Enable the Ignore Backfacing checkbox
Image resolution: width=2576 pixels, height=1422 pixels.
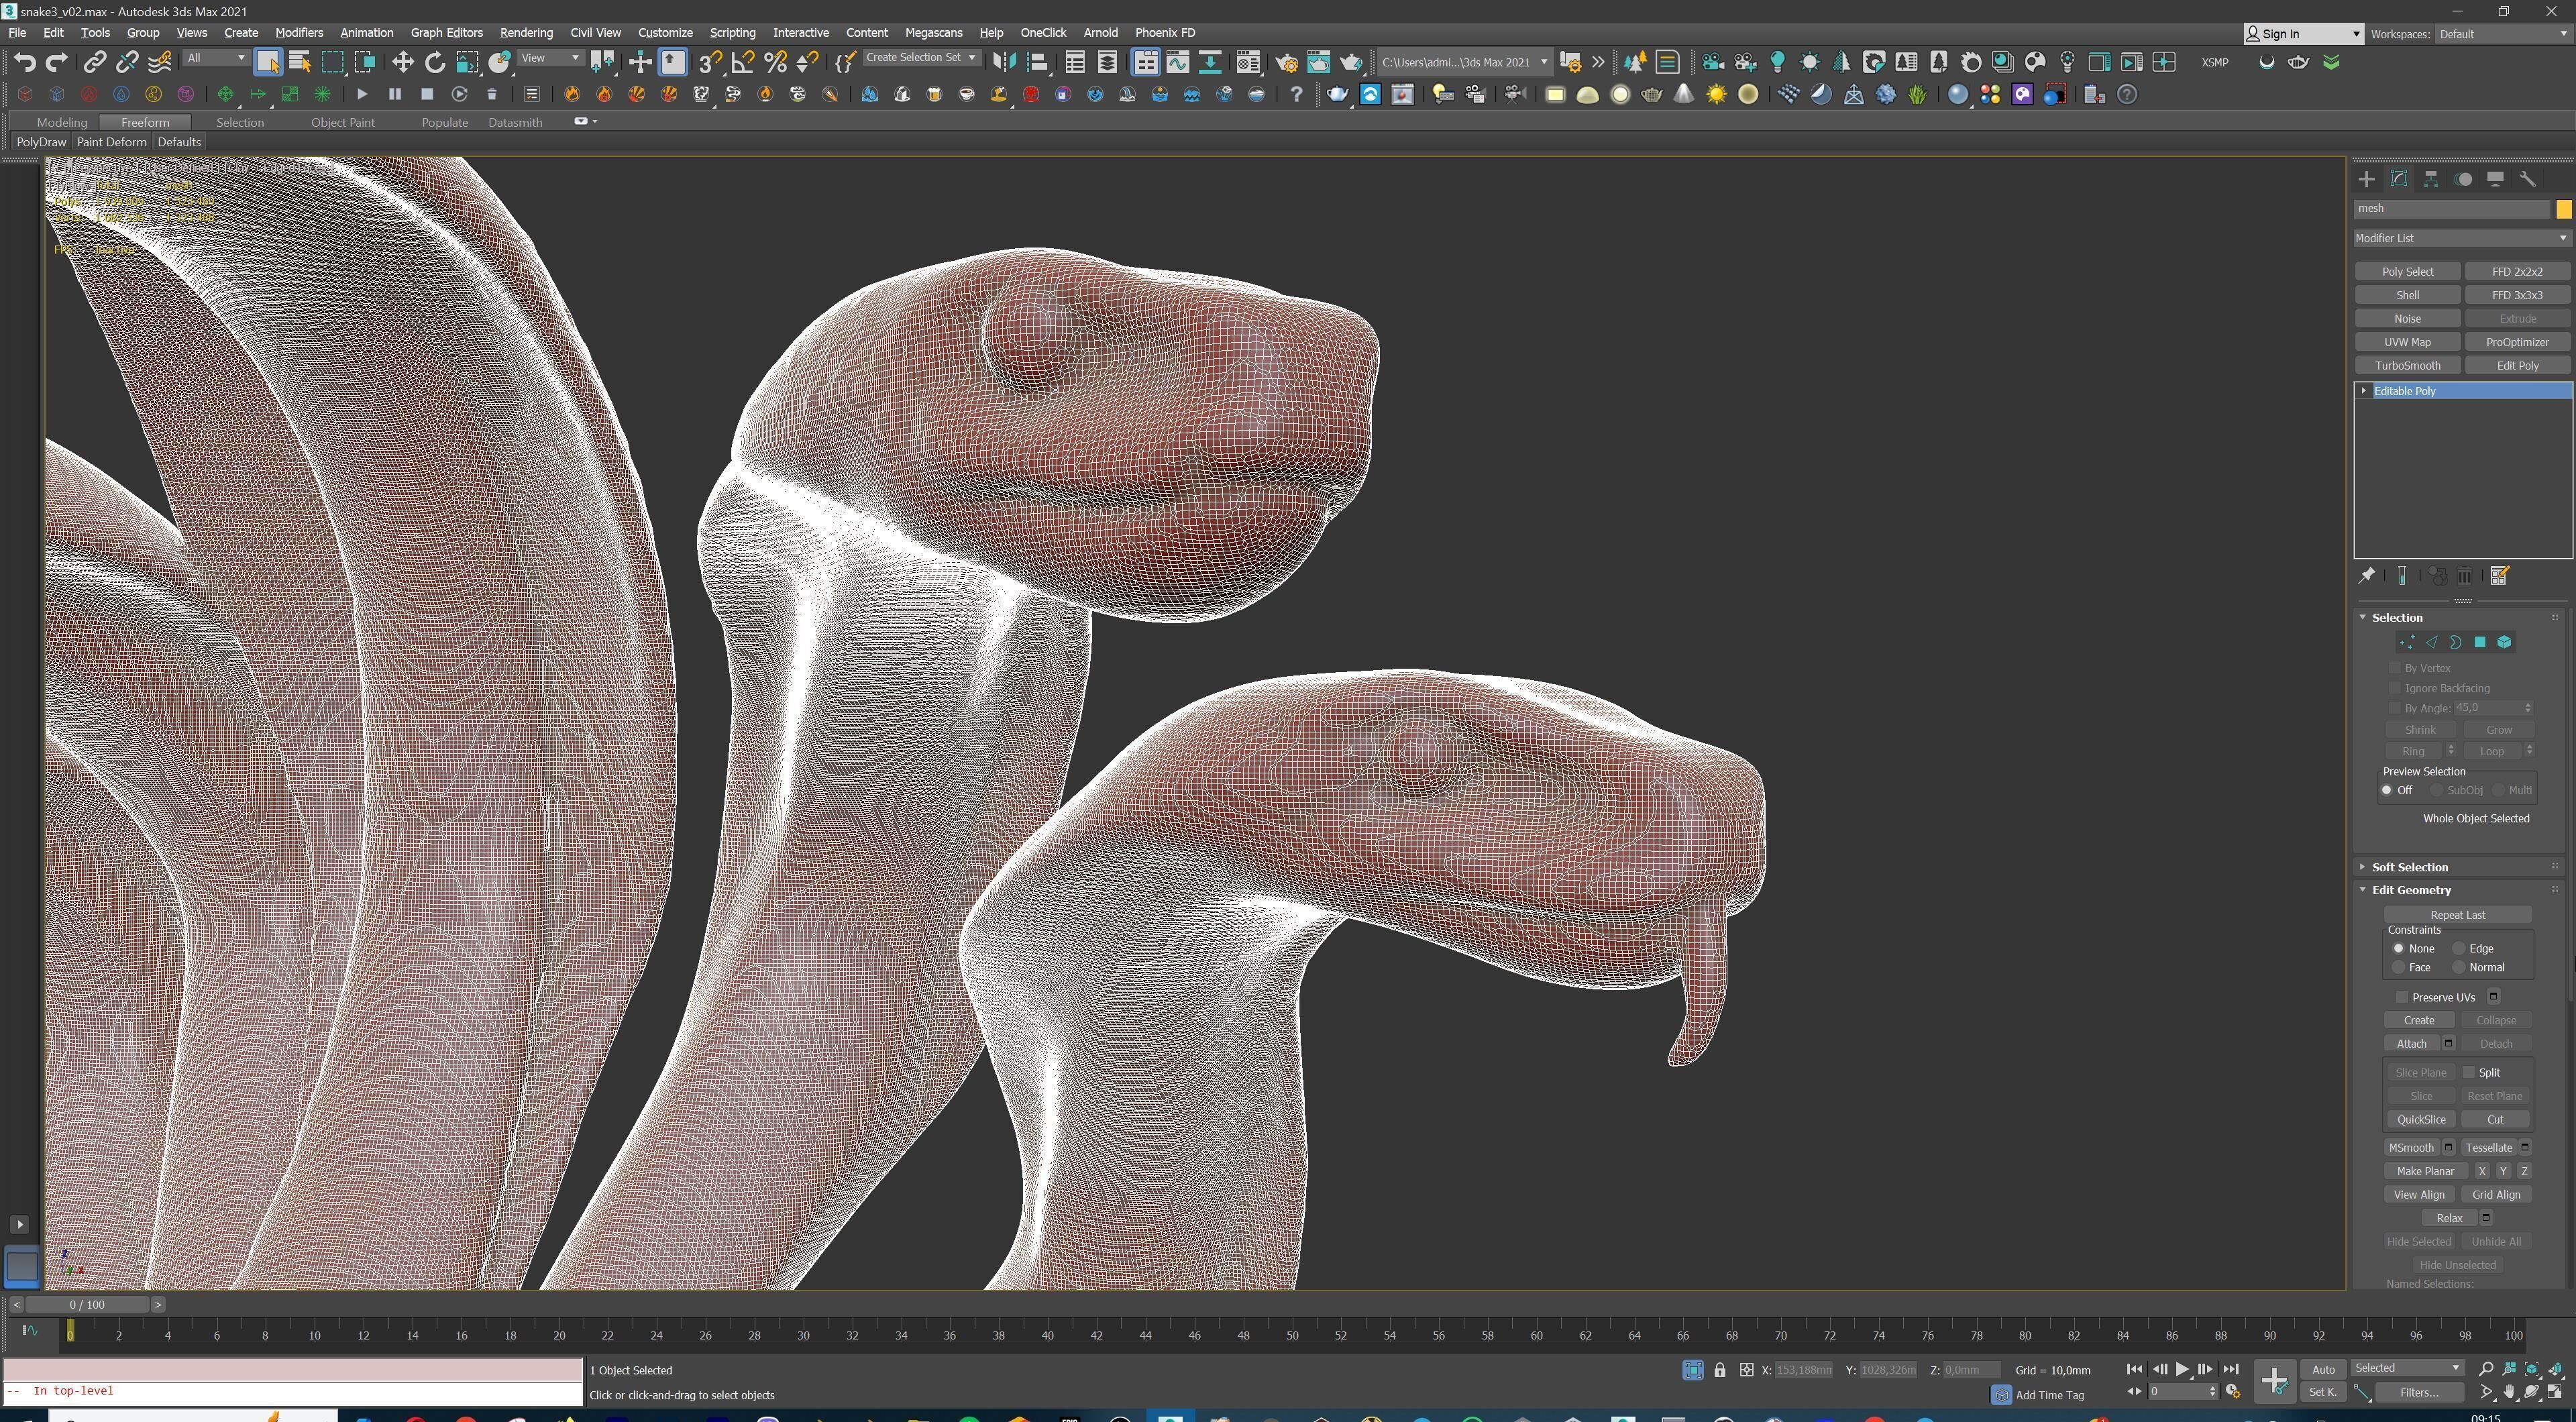[x=2394, y=688]
